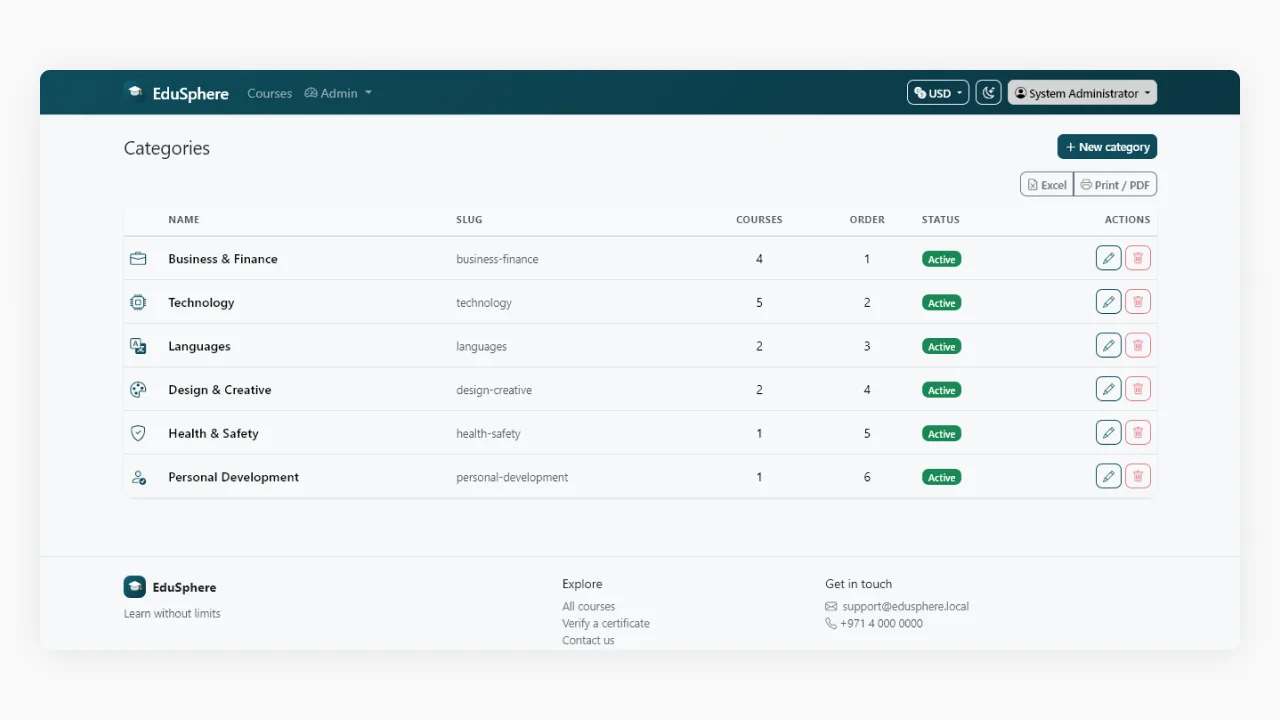Edit the Personal Development category
The image size is (1280, 720).
[x=1108, y=476]
